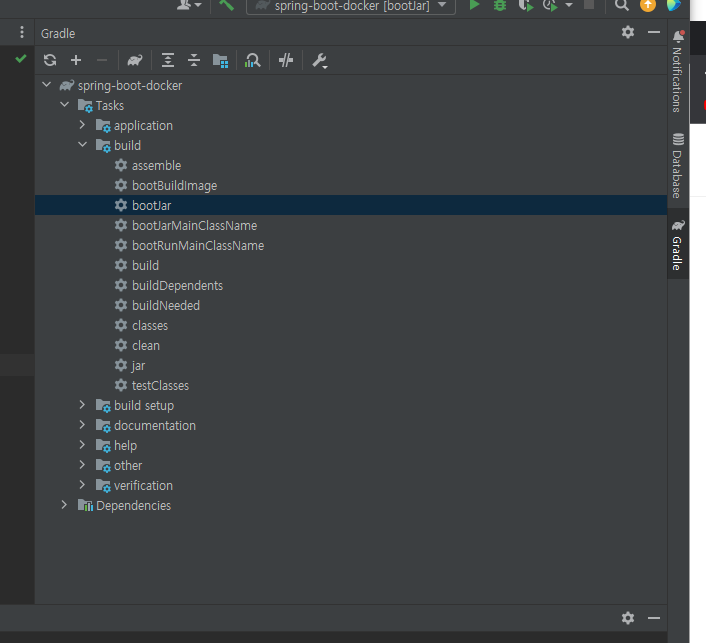Expand the documentation group
This screenshot has height=643, width=706.
pyautogui.click(x=82, y=425)
